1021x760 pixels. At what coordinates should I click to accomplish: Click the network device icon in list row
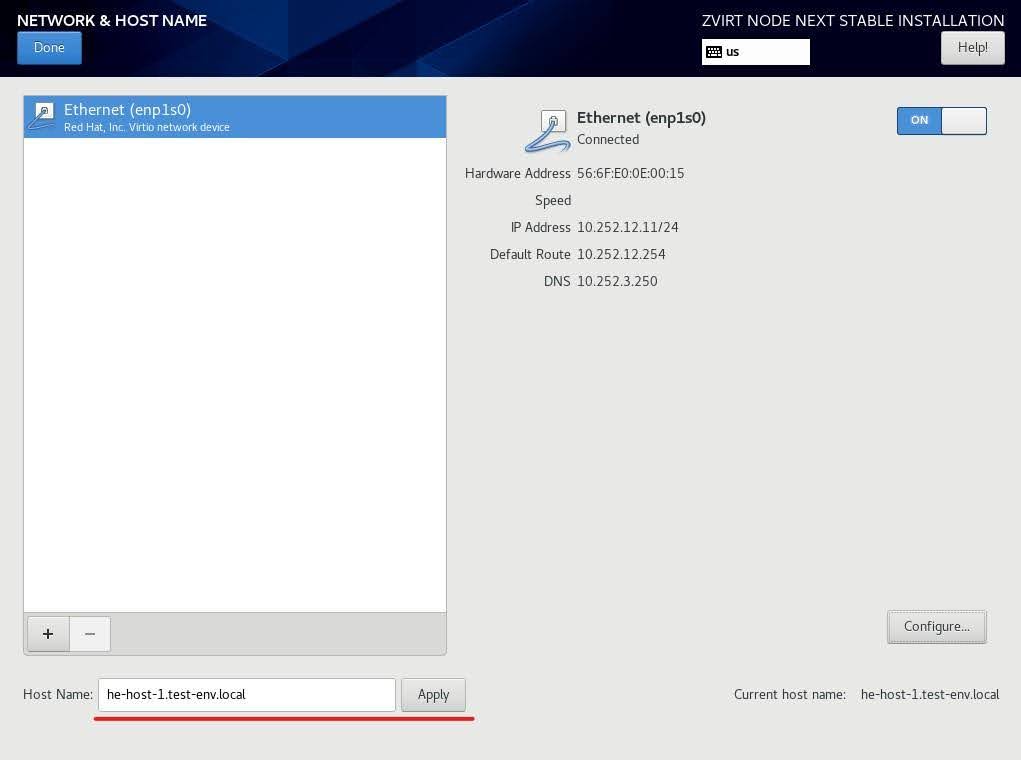[42, 117]
